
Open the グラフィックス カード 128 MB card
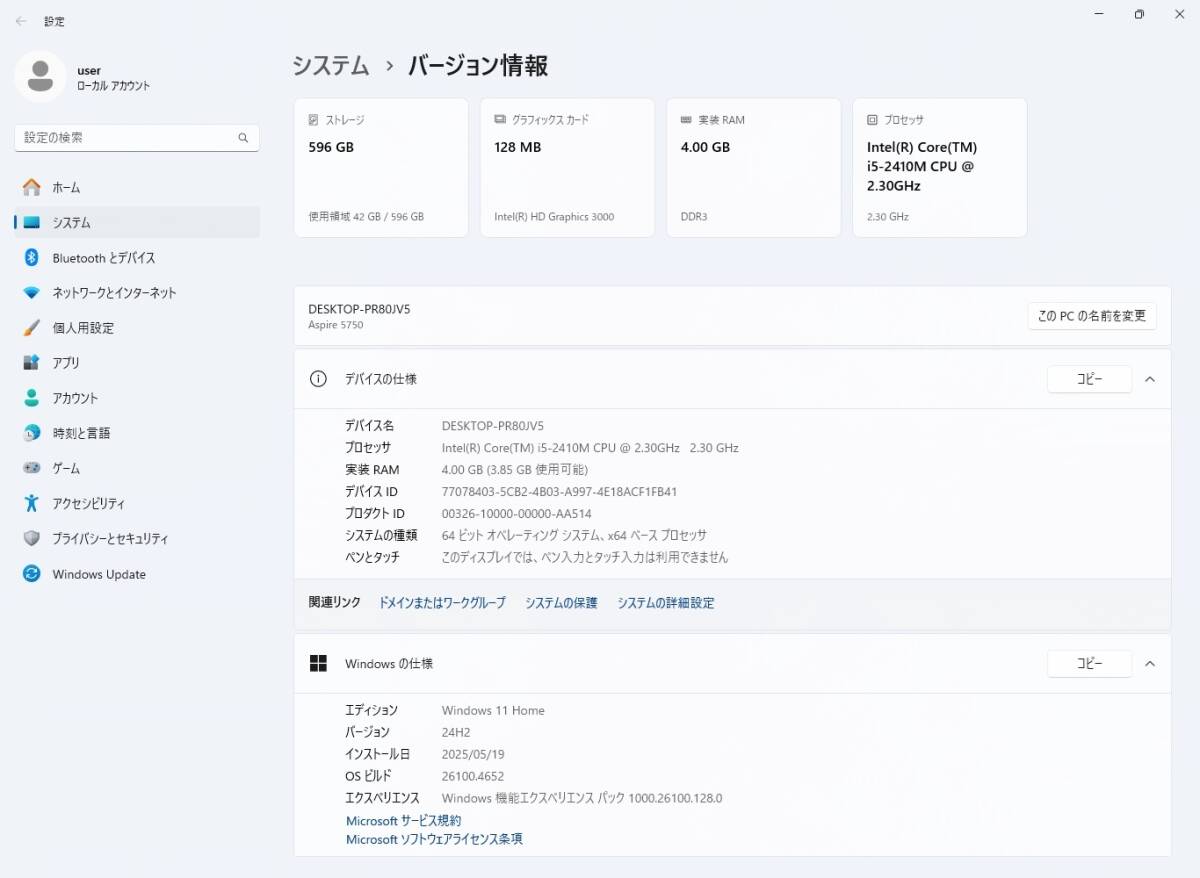(567, 168)
